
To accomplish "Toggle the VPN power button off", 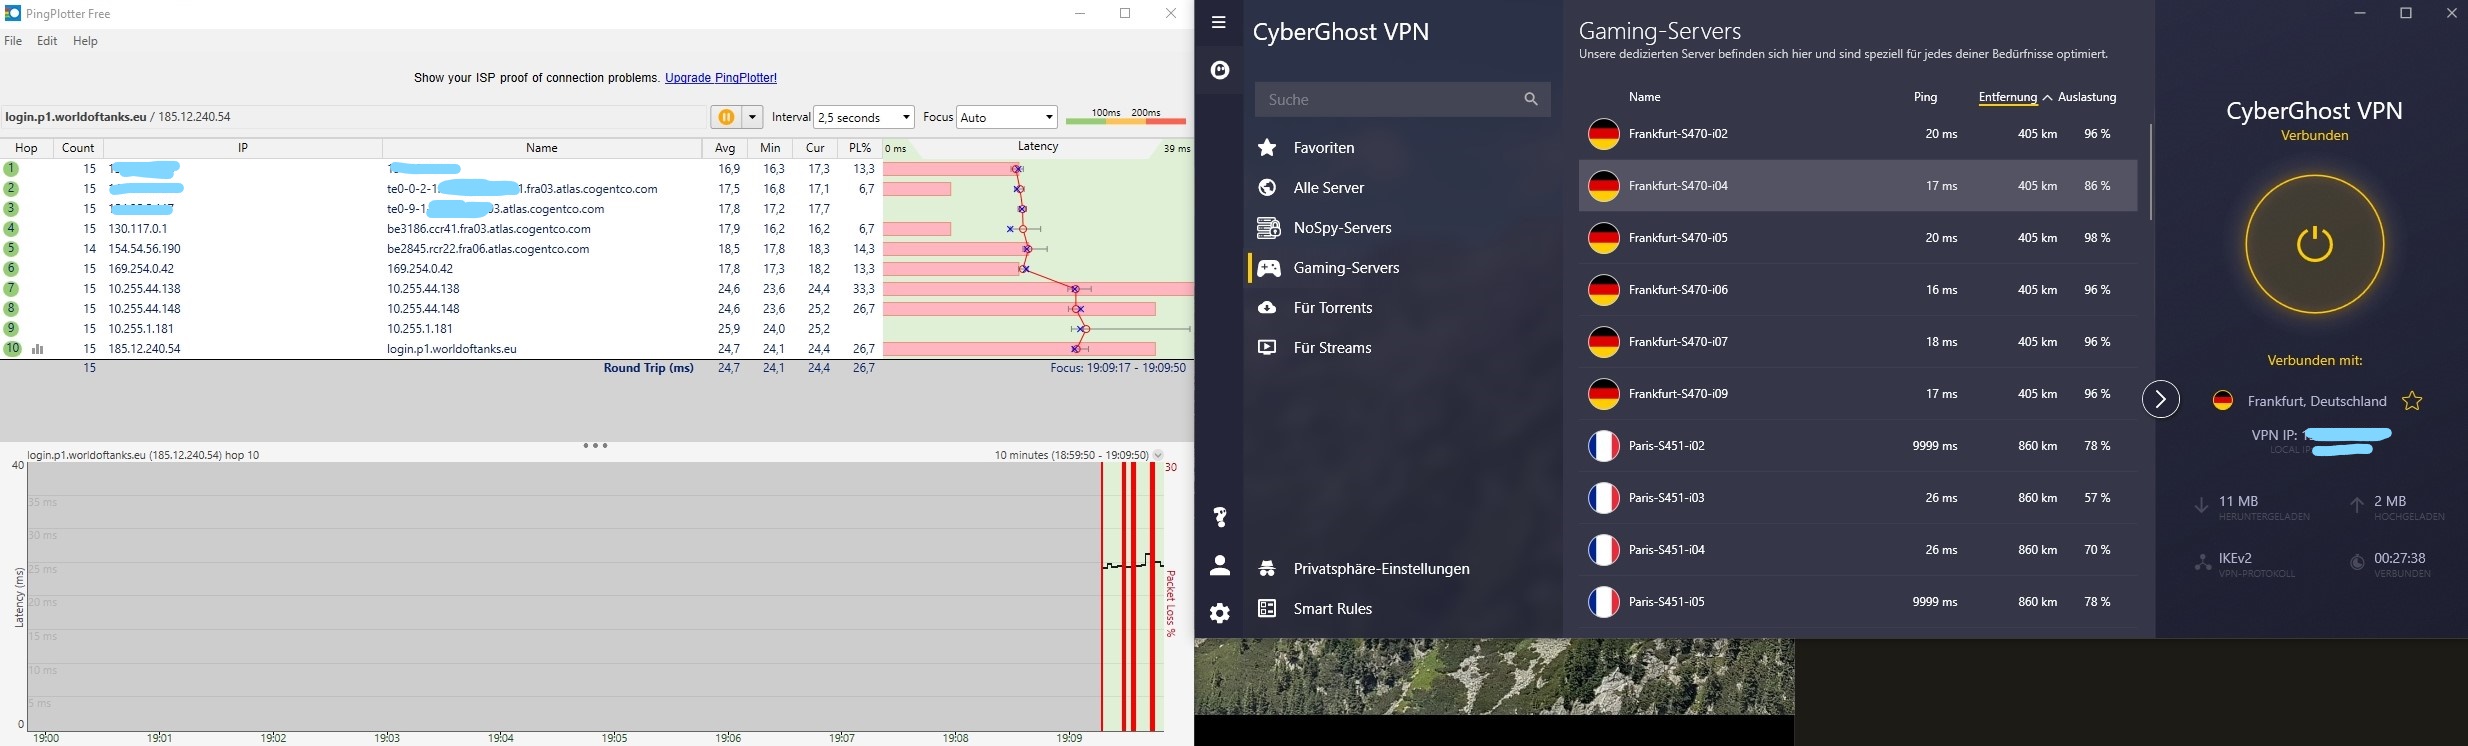I will [x=2314, y=244].
